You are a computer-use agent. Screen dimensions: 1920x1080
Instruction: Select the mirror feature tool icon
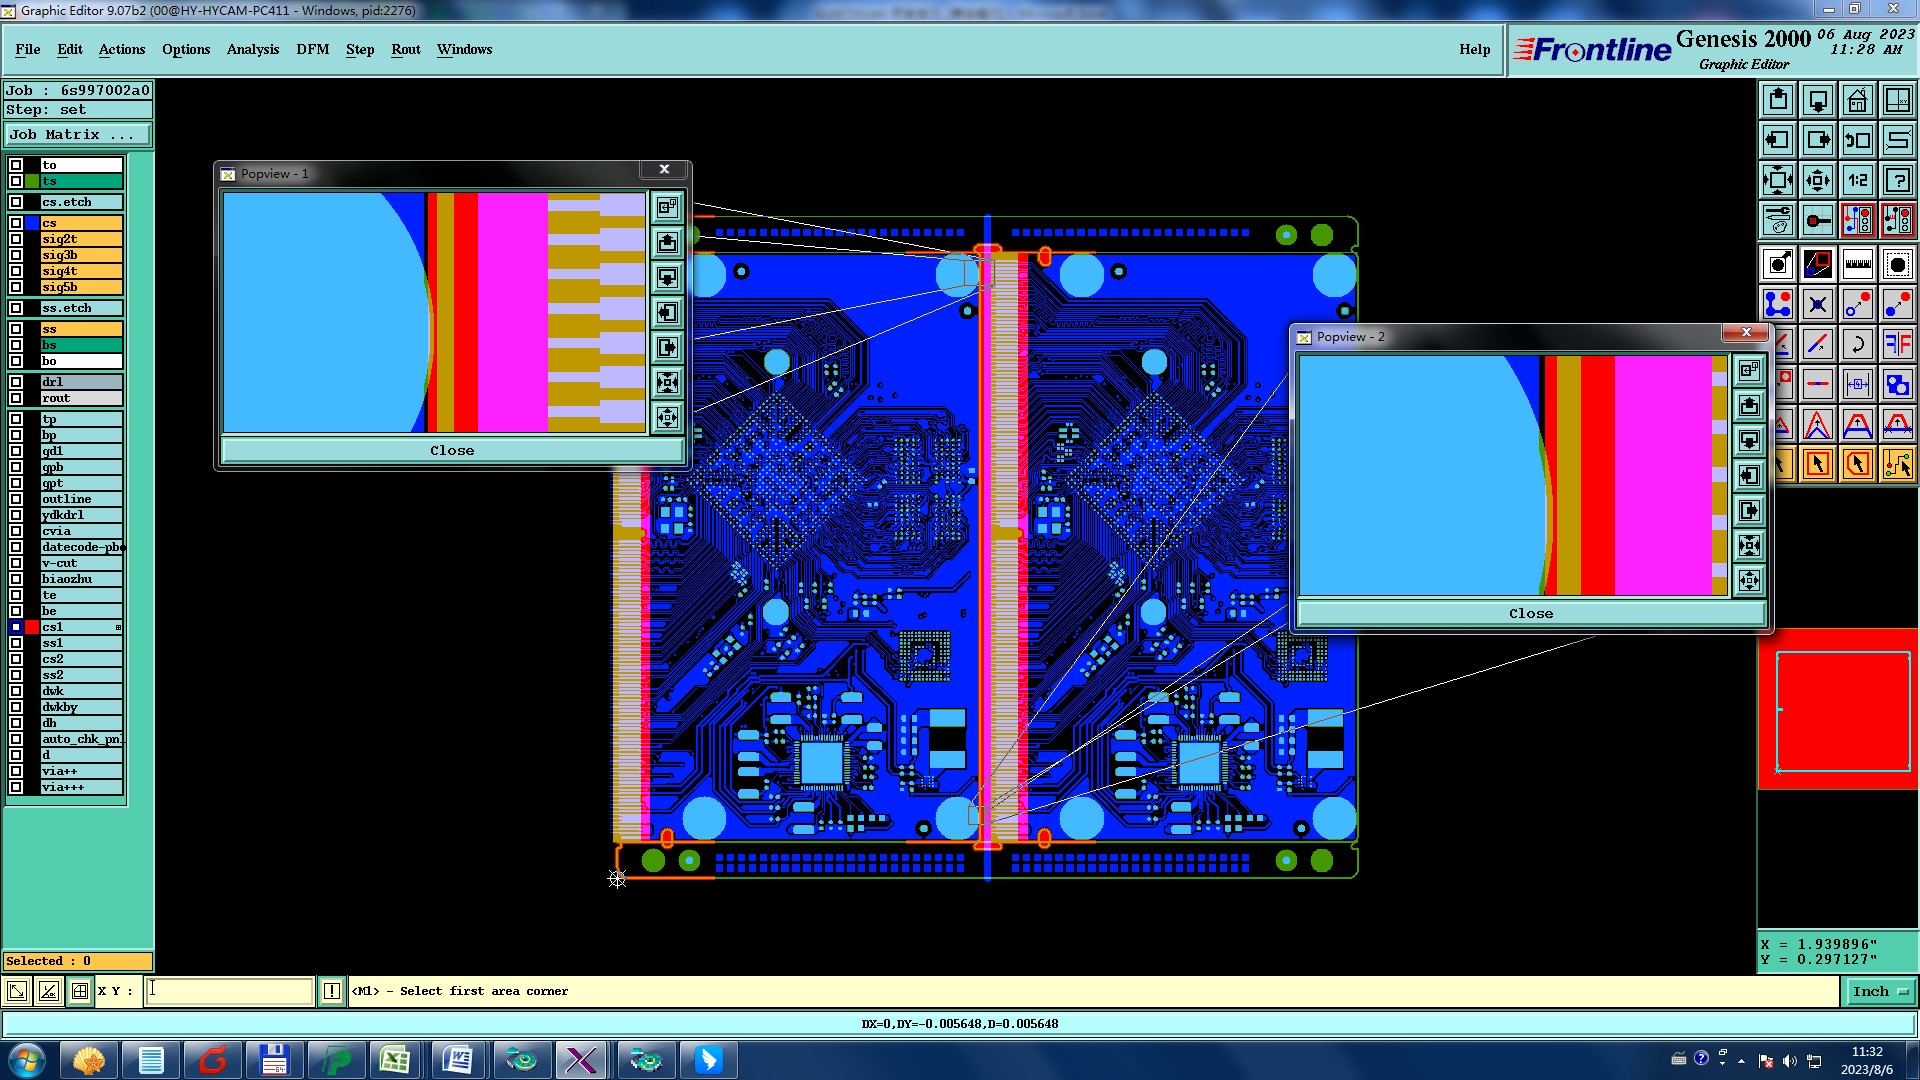coord(1897,344)
